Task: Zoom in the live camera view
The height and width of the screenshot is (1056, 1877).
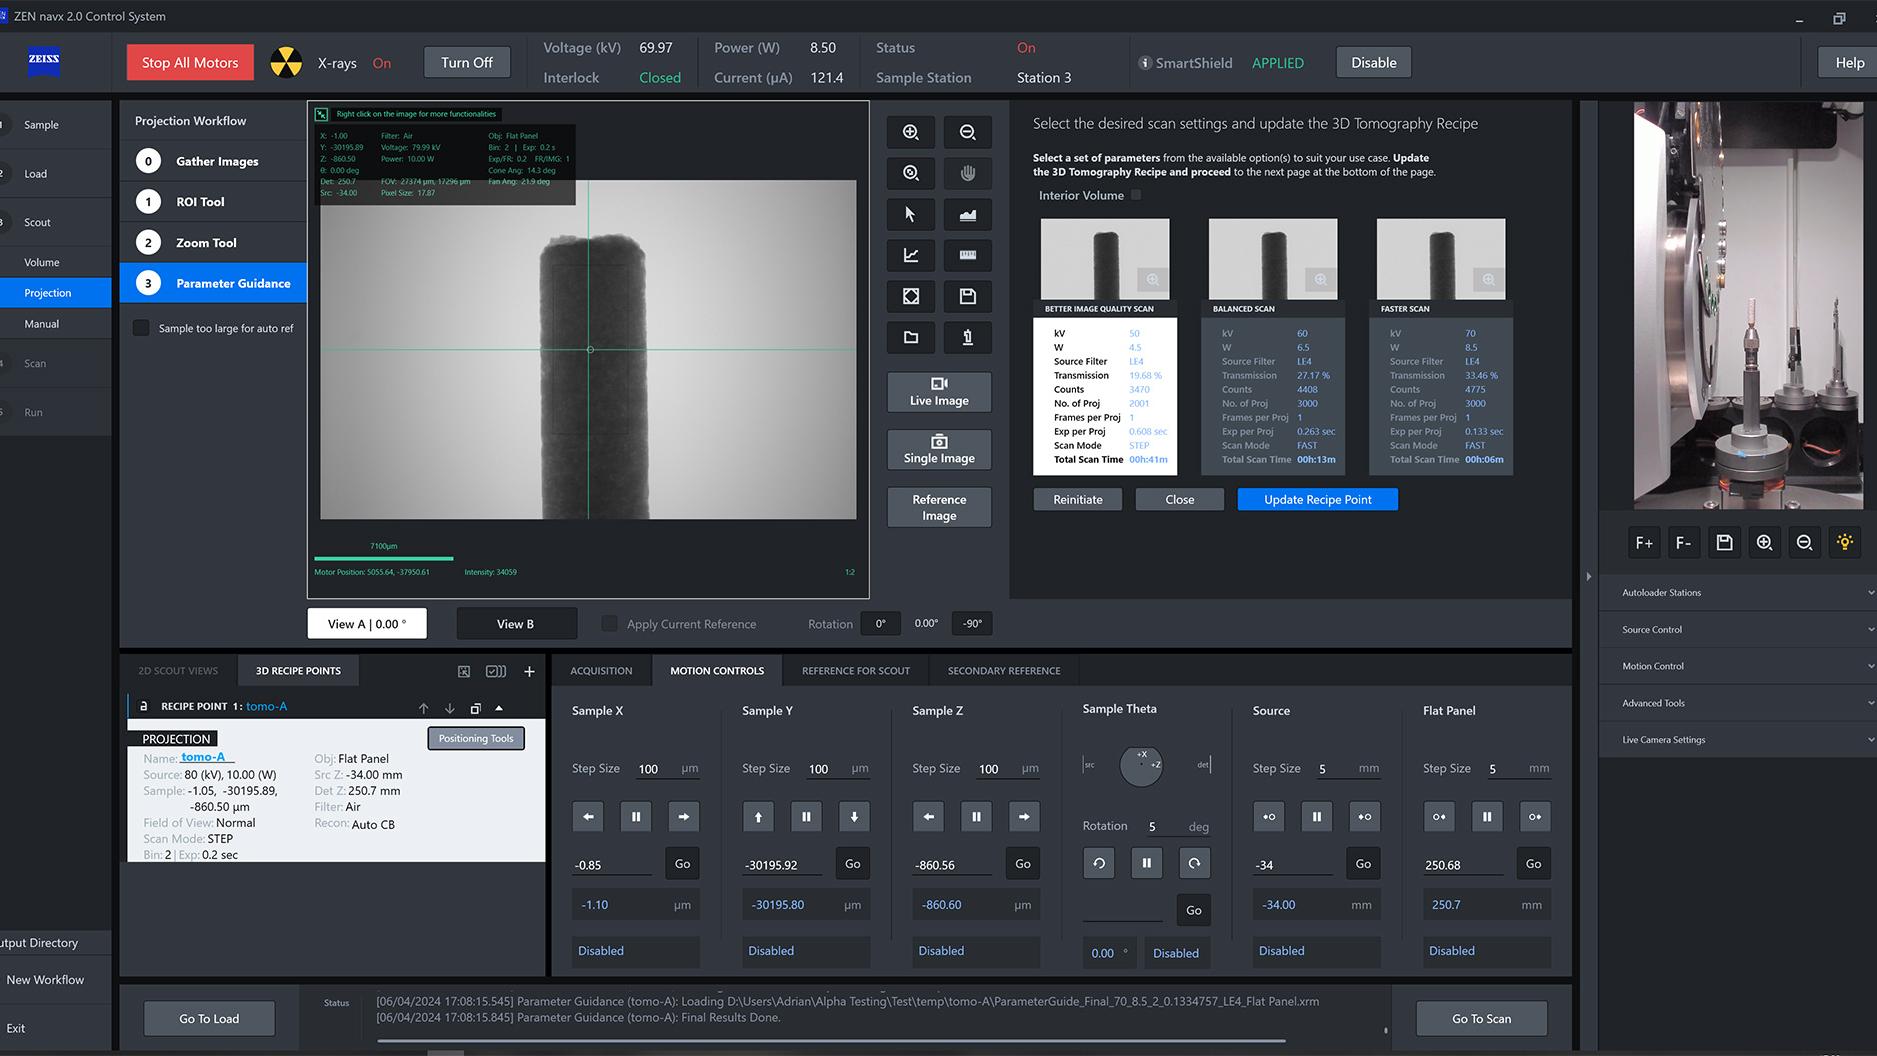Action: coord(1764,542)
